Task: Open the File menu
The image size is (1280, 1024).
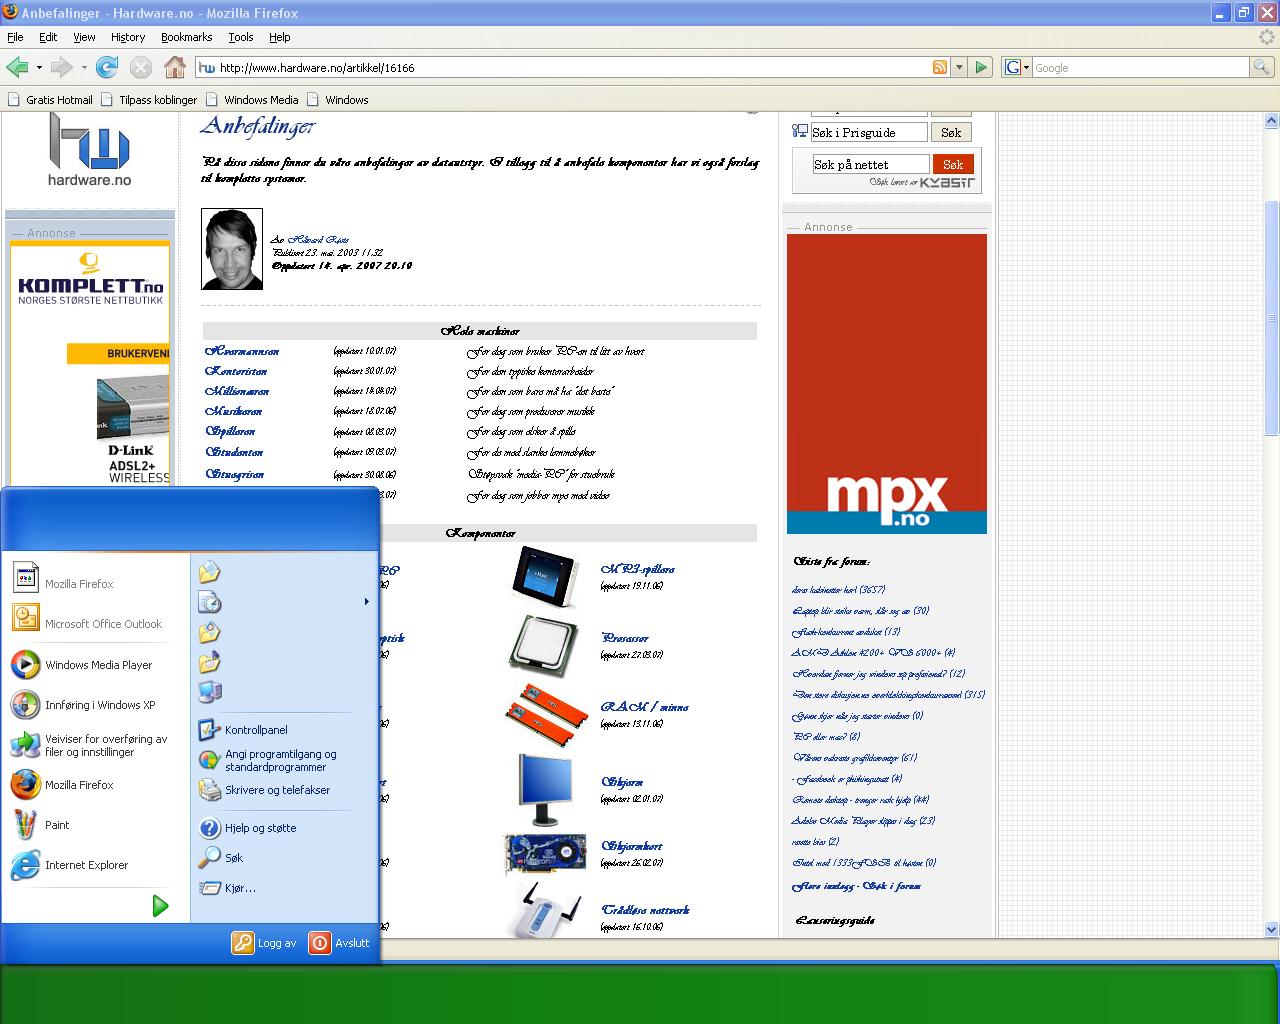Action: [15, 37]
